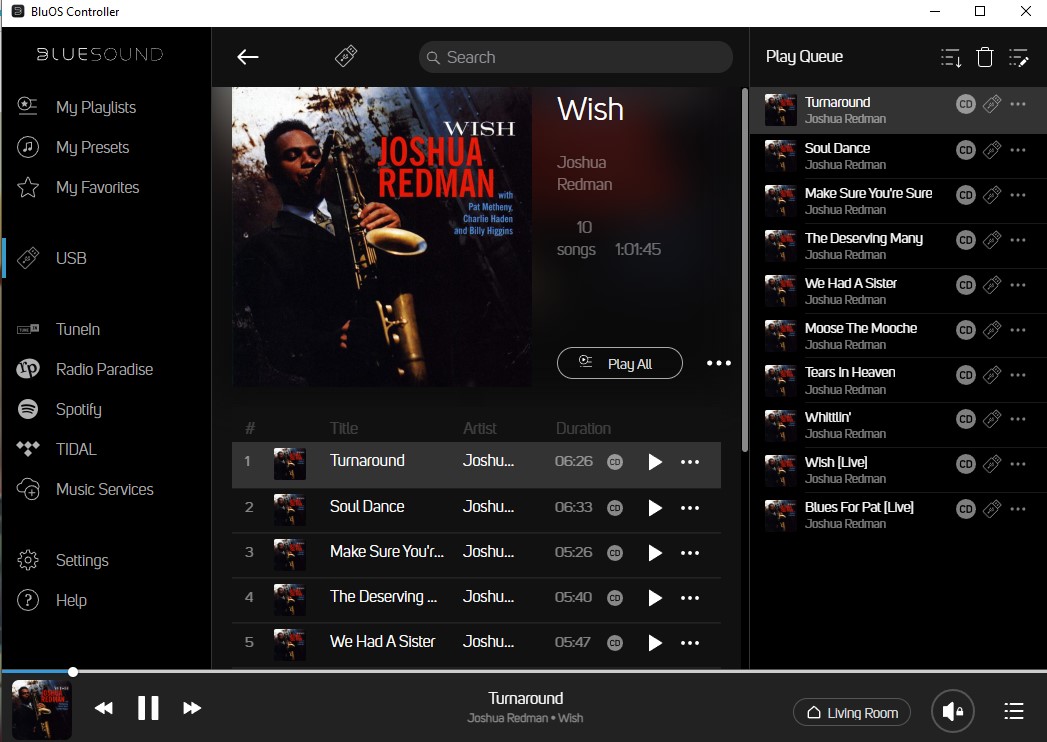1047x742 pixels.
Task: Pause playback
Action: pos(148,708)
